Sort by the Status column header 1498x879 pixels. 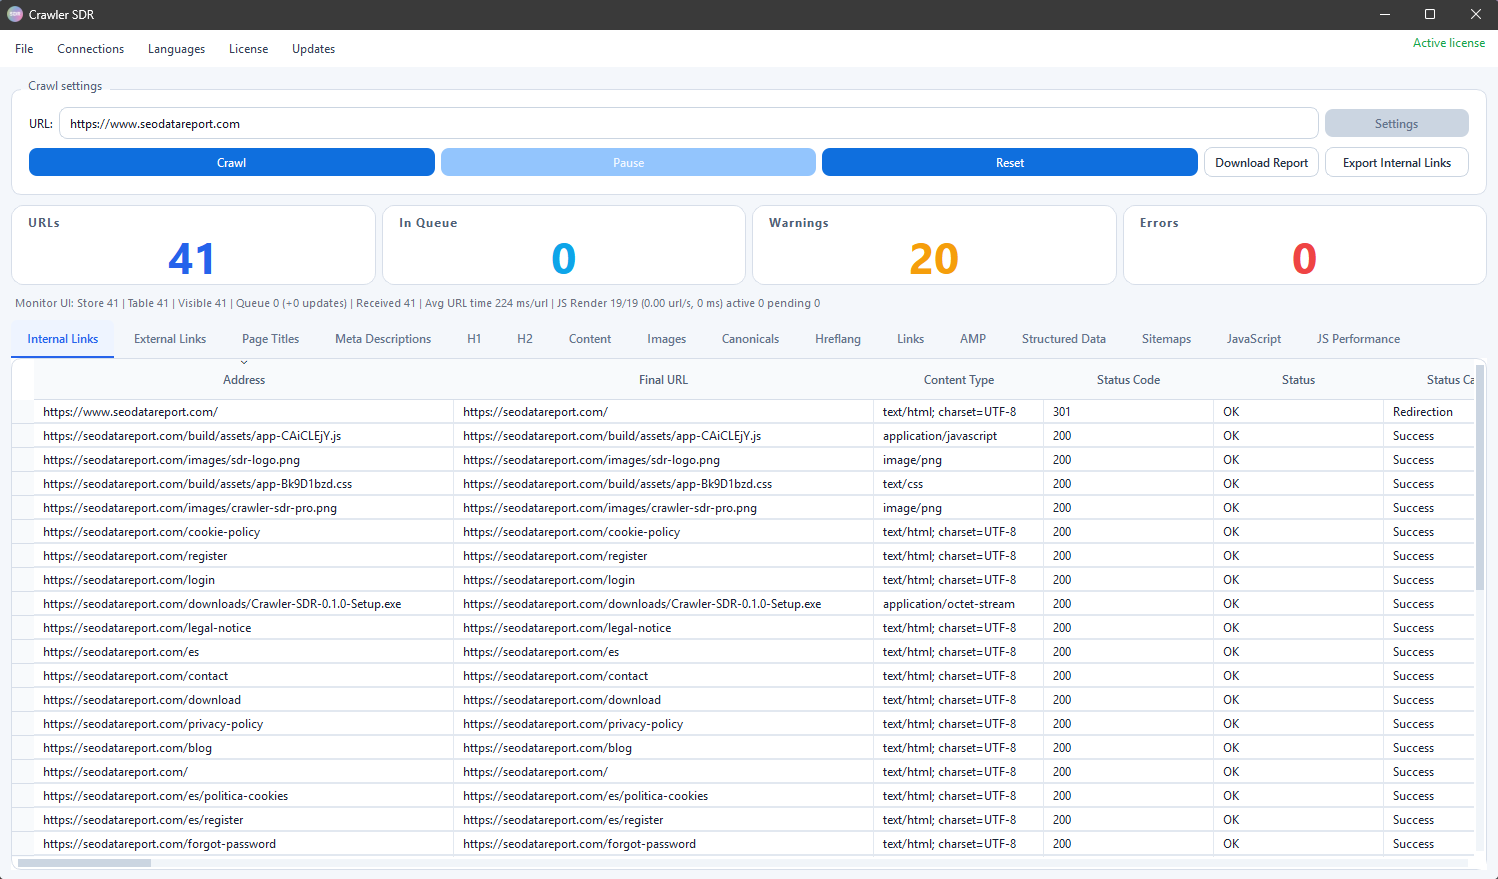tap(1298, 380)
